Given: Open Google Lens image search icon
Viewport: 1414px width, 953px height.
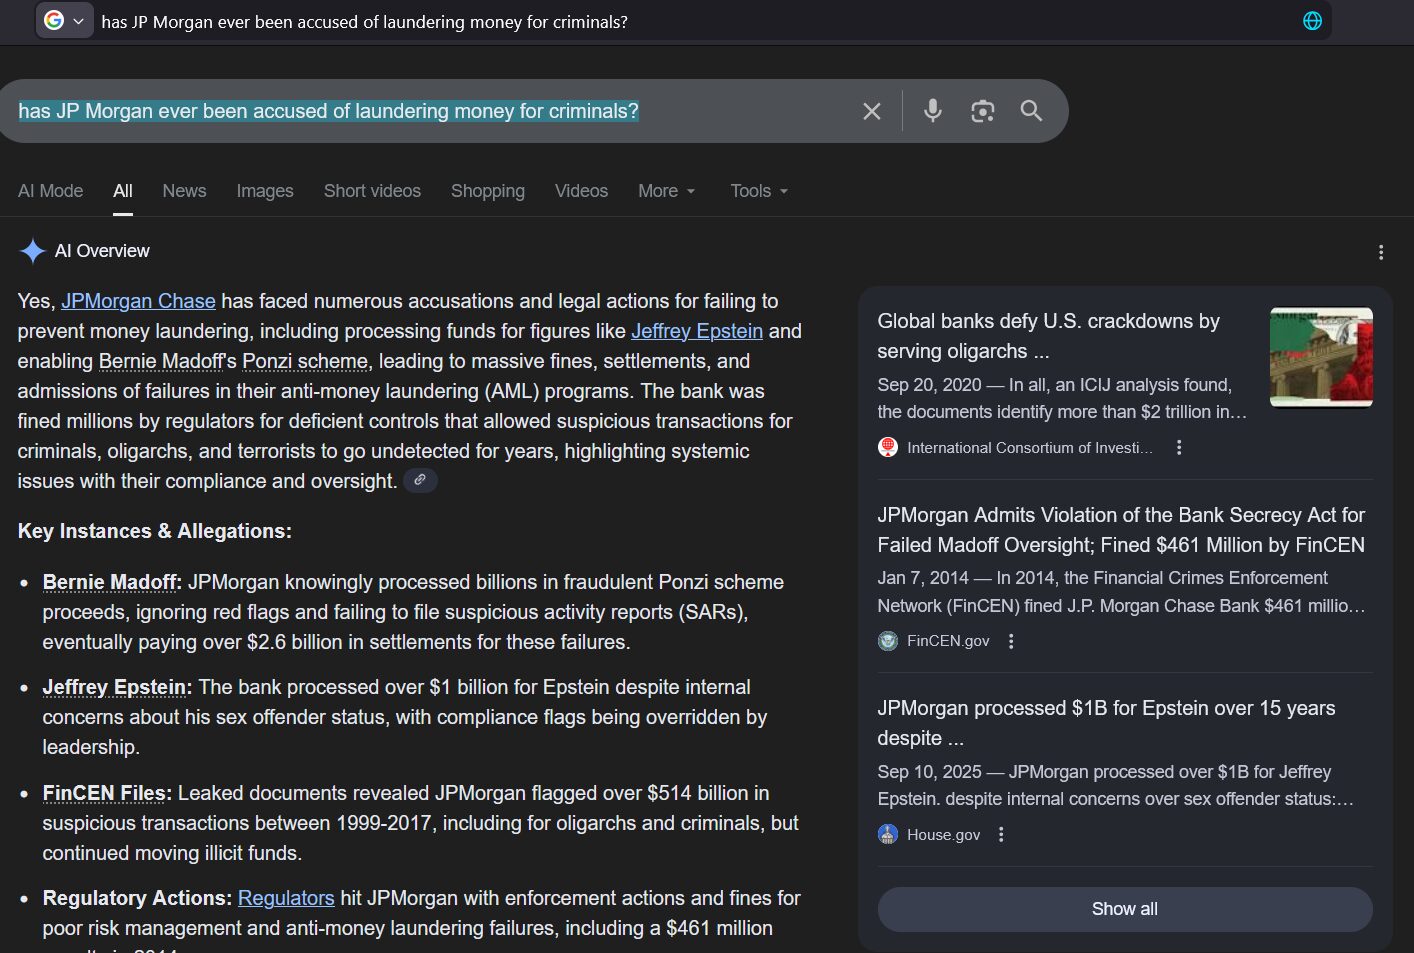Looking at the screenshot, I should point(982,111).
